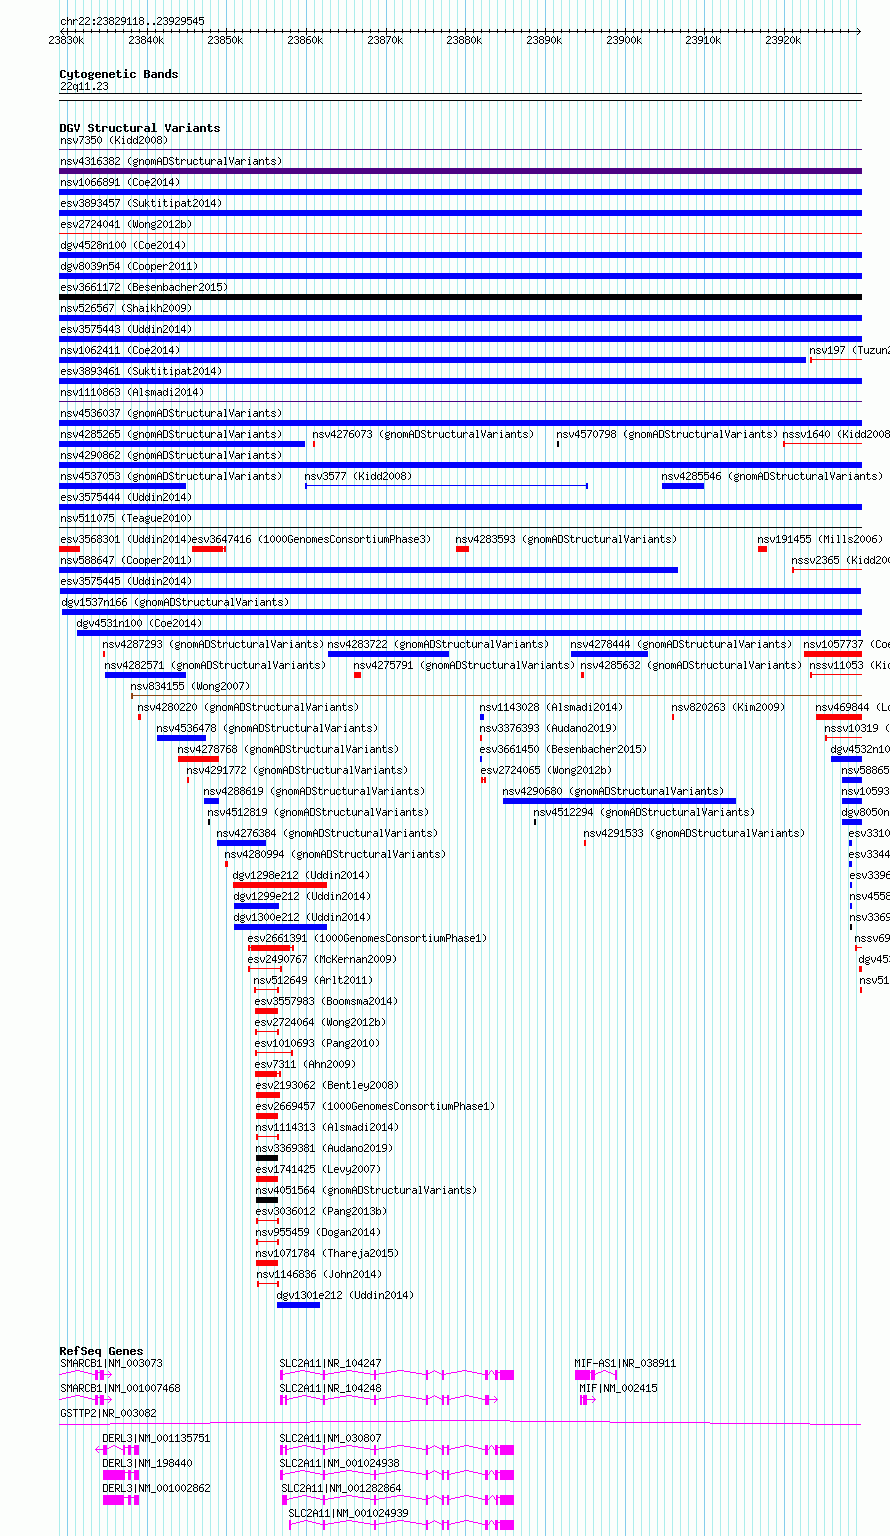Click black bar of nsv3369381 (Audano2019)
Screen dimensions: 890x1536
point(267,1158)
